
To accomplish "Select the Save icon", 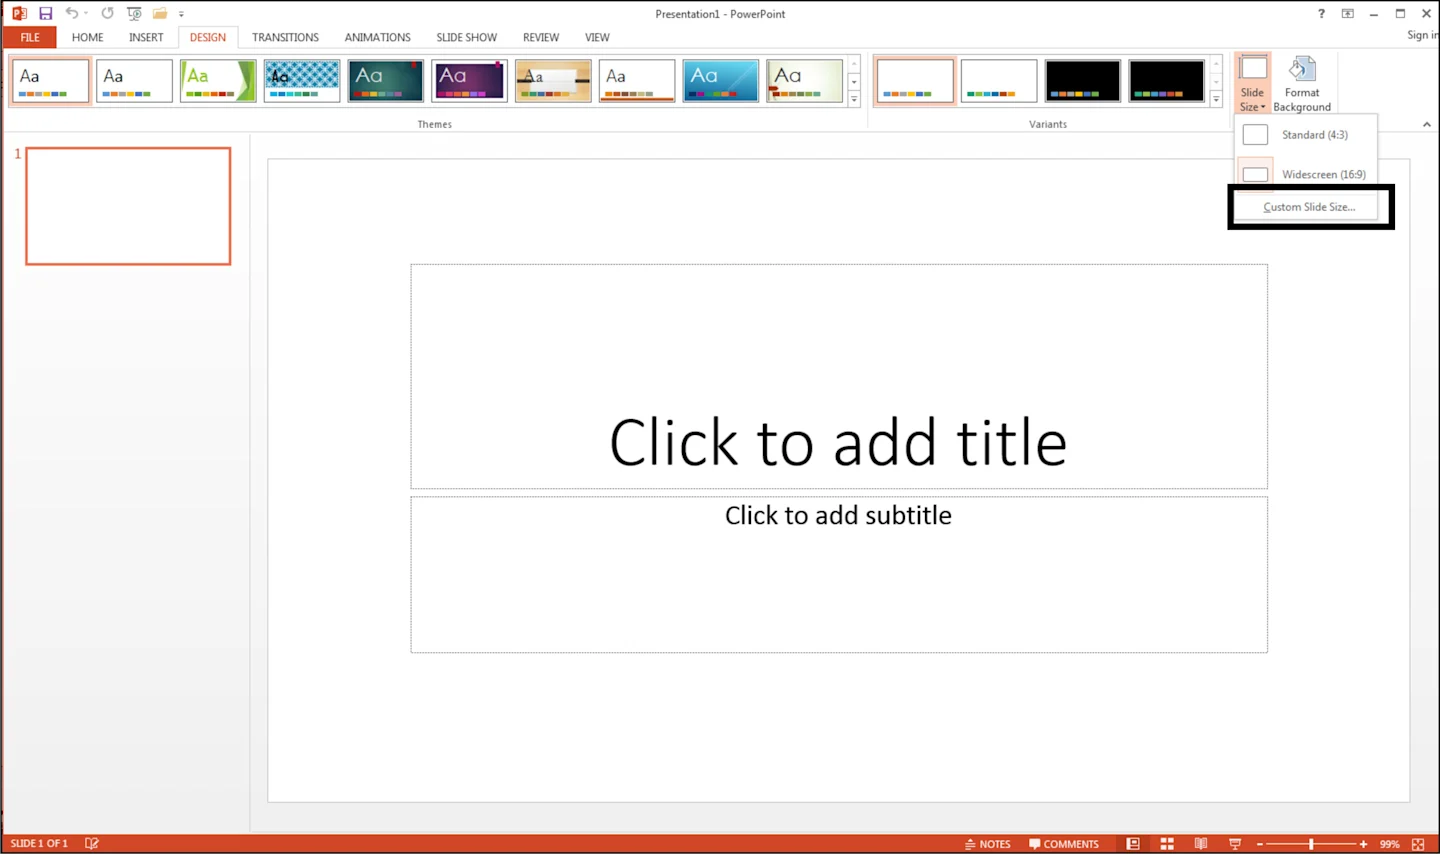I will [45, 13].
